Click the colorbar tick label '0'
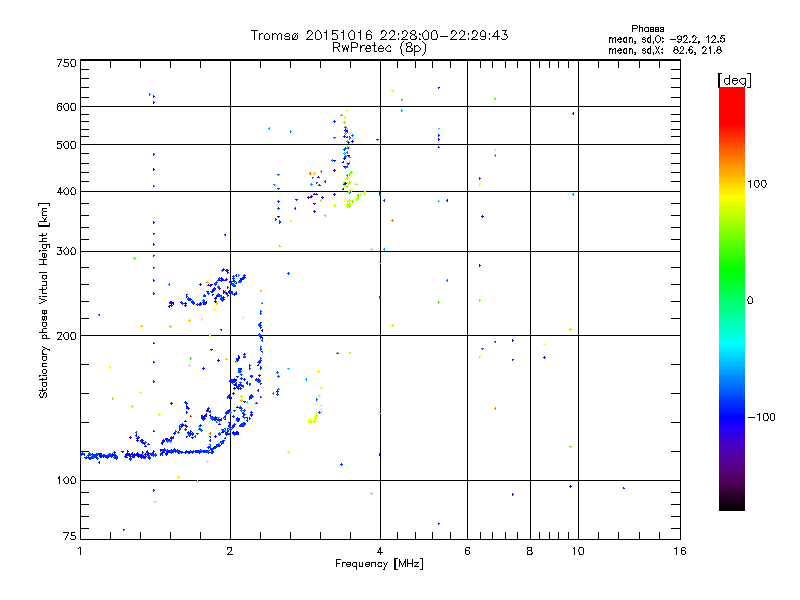The height and width of the screenshot is (600, 800). pyautogui.click(x=750, y=301)
